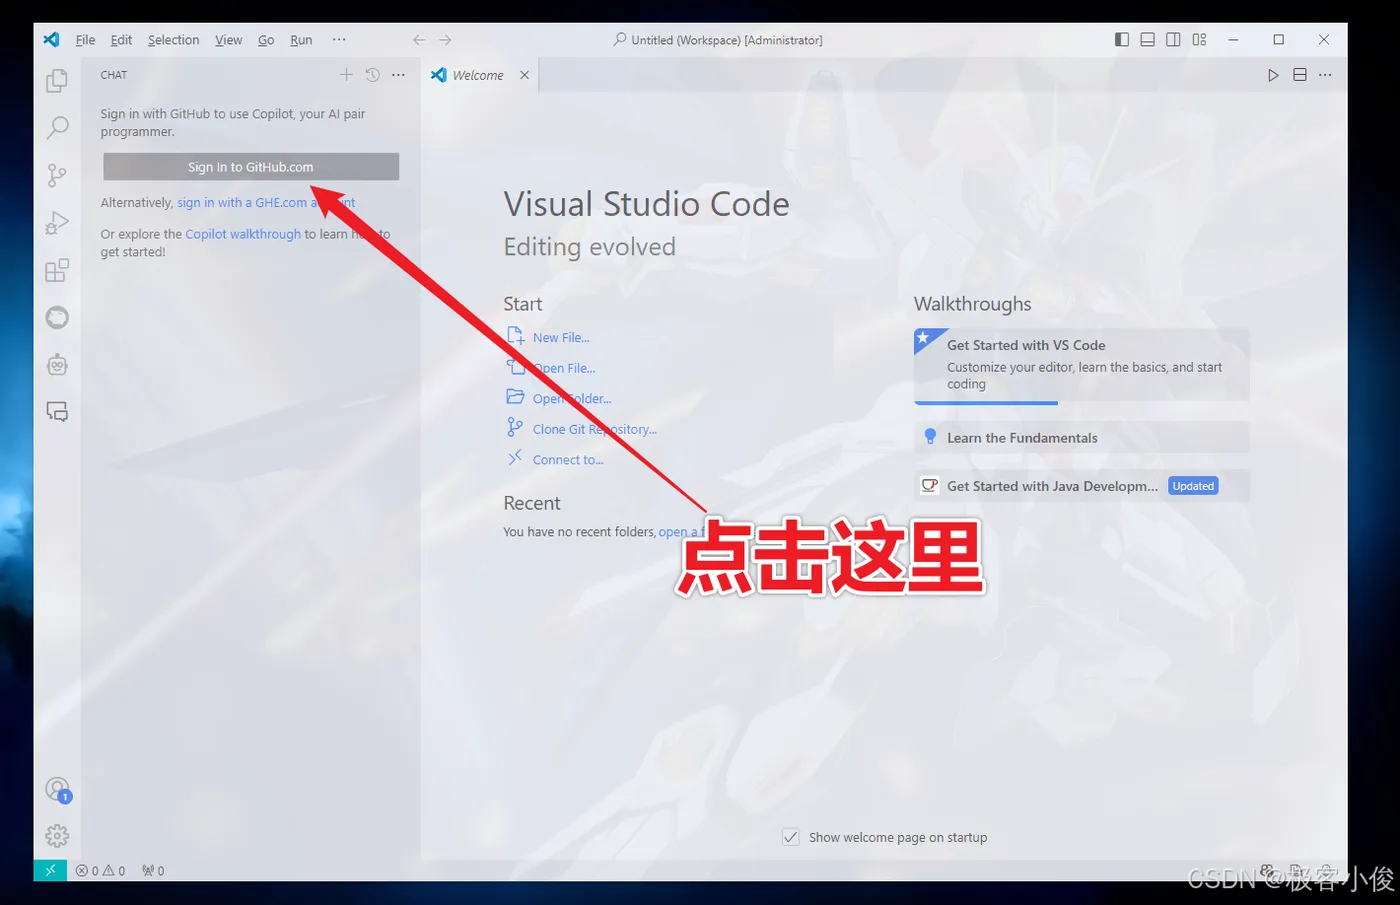Click Clone Git Repository... link
This screenshot has height=905, width=1400.
[595, 429]
